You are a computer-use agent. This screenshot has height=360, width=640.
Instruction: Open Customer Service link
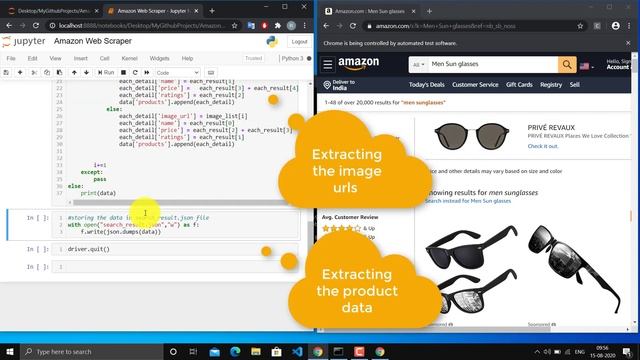475,85
